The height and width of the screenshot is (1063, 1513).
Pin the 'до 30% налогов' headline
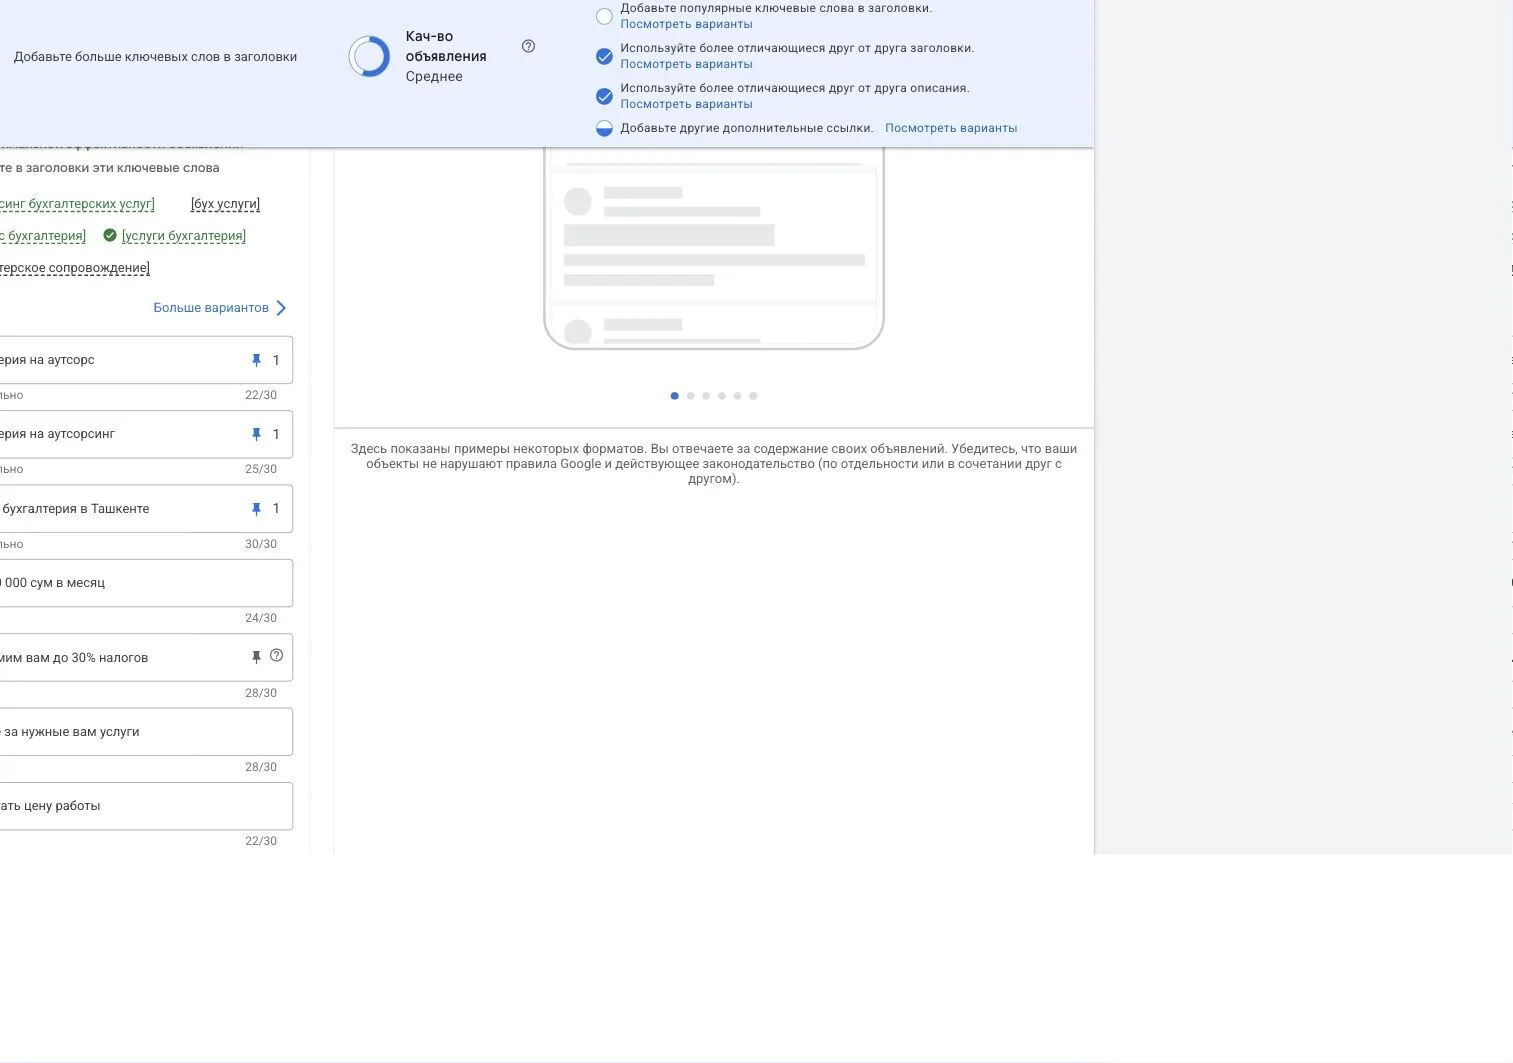pyautogui.click(x=256, y=657)
